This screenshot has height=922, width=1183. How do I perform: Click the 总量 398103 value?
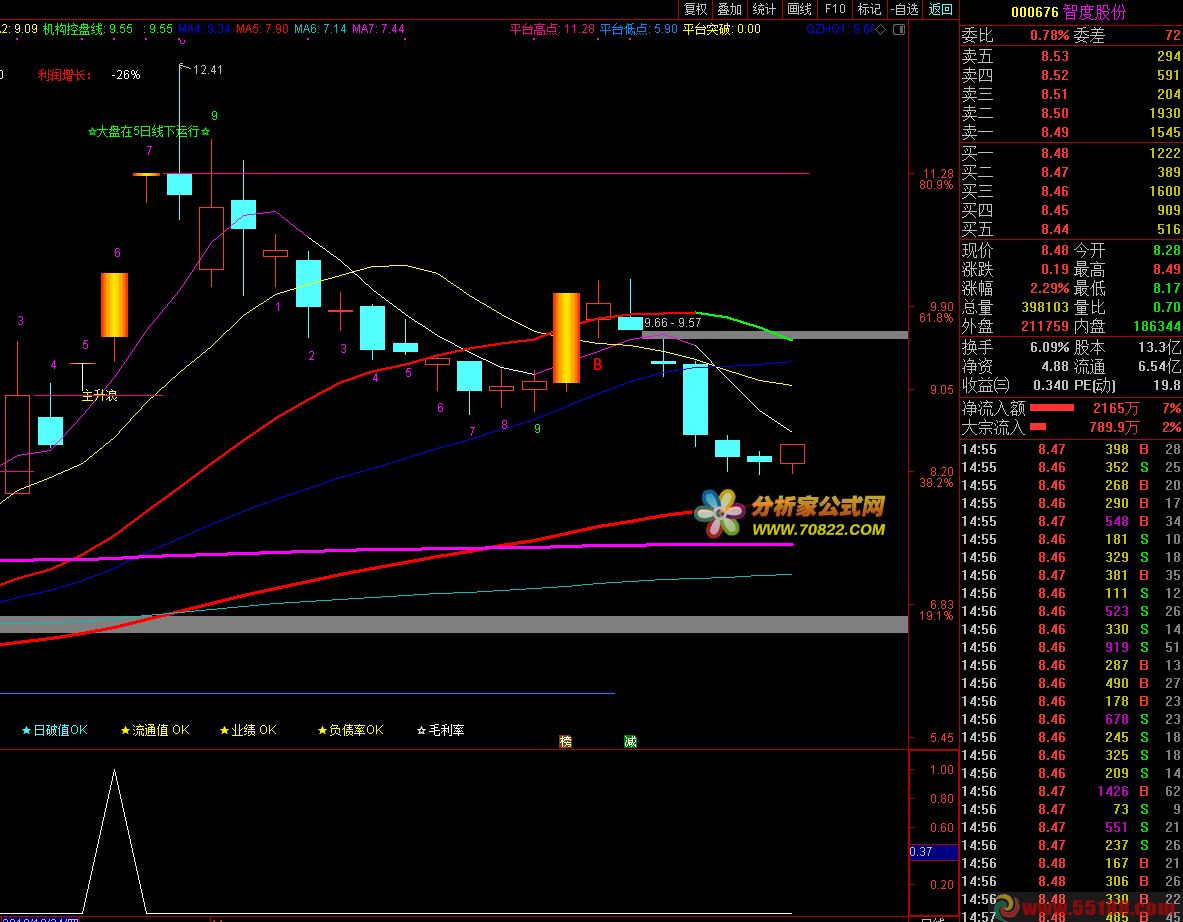pos(1044,308)
